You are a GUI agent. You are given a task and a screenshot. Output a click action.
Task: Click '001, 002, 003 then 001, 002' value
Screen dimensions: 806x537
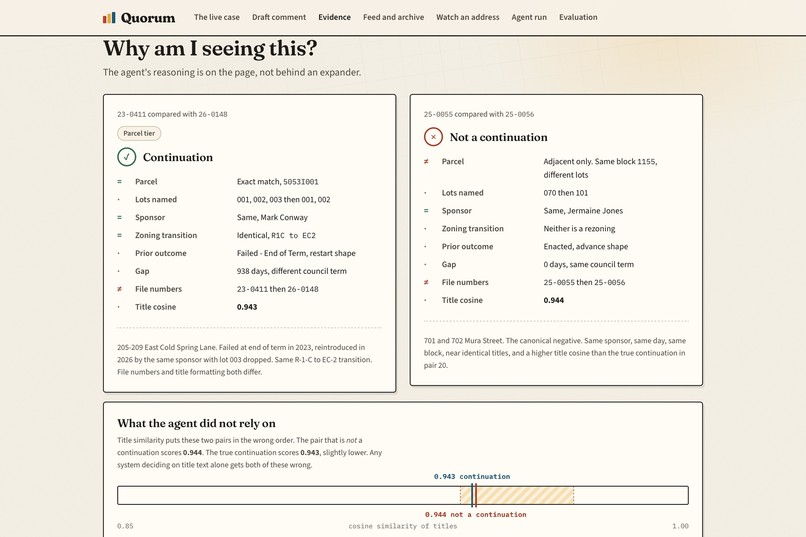pyautogui.click(x=284, y=199)
